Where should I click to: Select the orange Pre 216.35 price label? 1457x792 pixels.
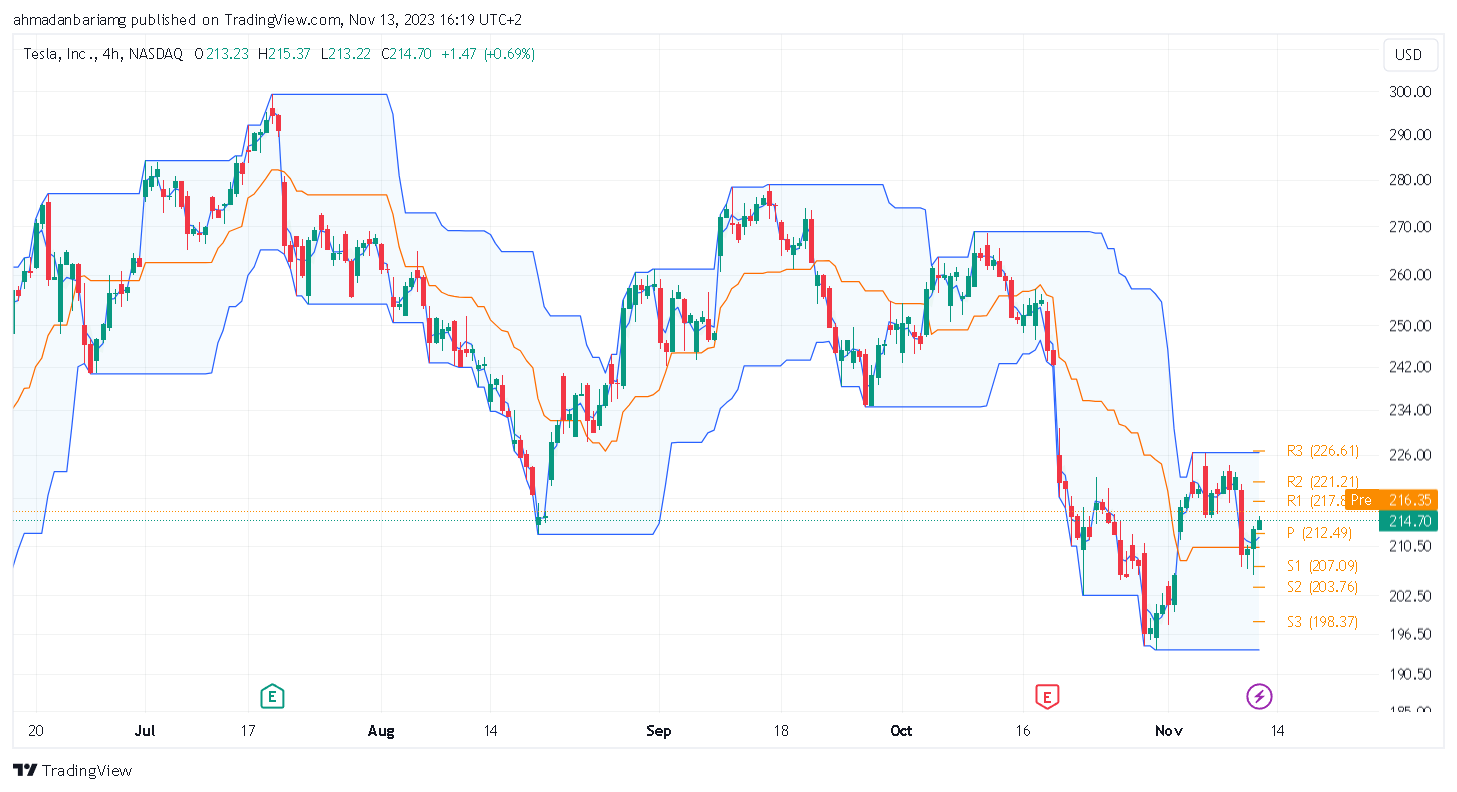(1391, 500)
